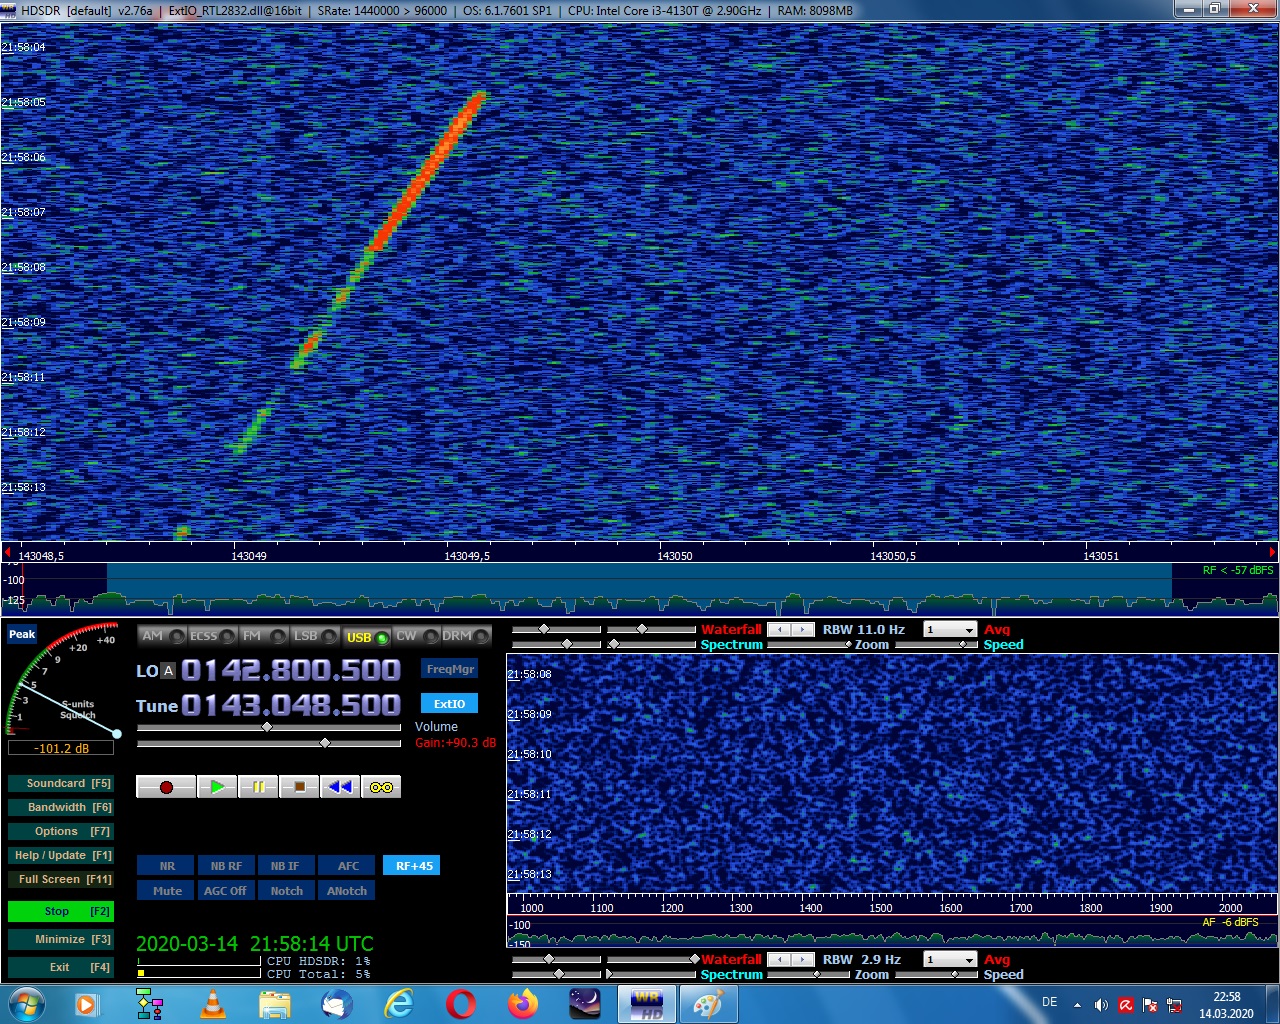Viewport: 1280px width, 1024px height.
Task: Switch to Full Screen [F11]
Action: pyautogui.click(x=60, y=879)
